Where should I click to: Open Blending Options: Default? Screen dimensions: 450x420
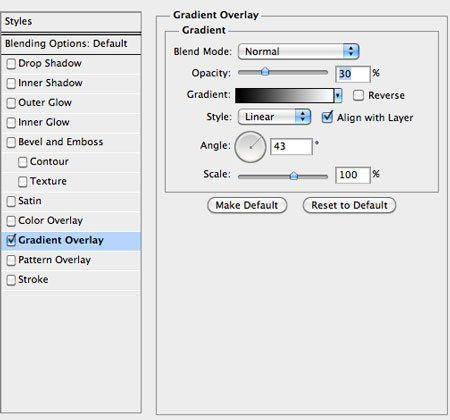(71, 44)
